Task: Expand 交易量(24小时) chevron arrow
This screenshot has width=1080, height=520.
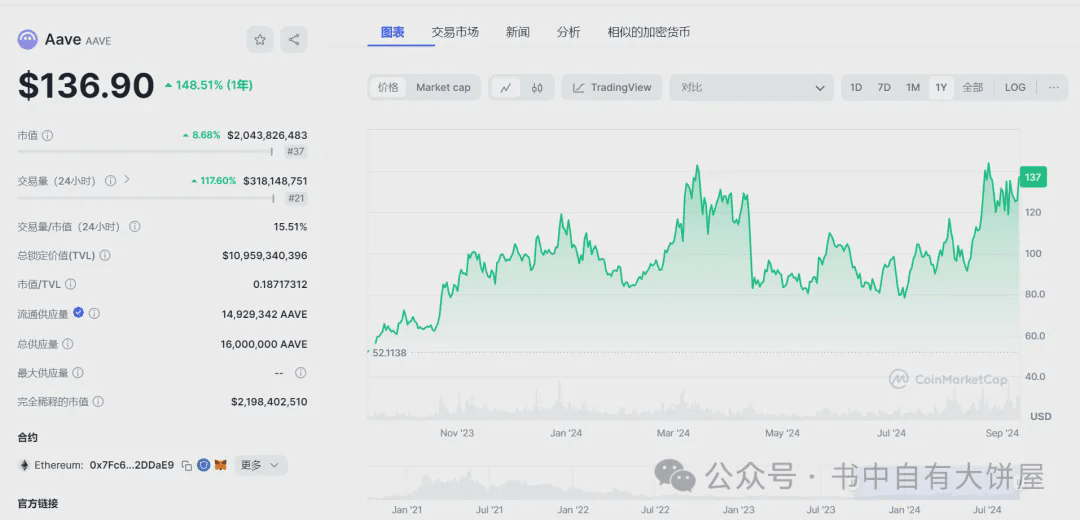Action: [127, 180]
